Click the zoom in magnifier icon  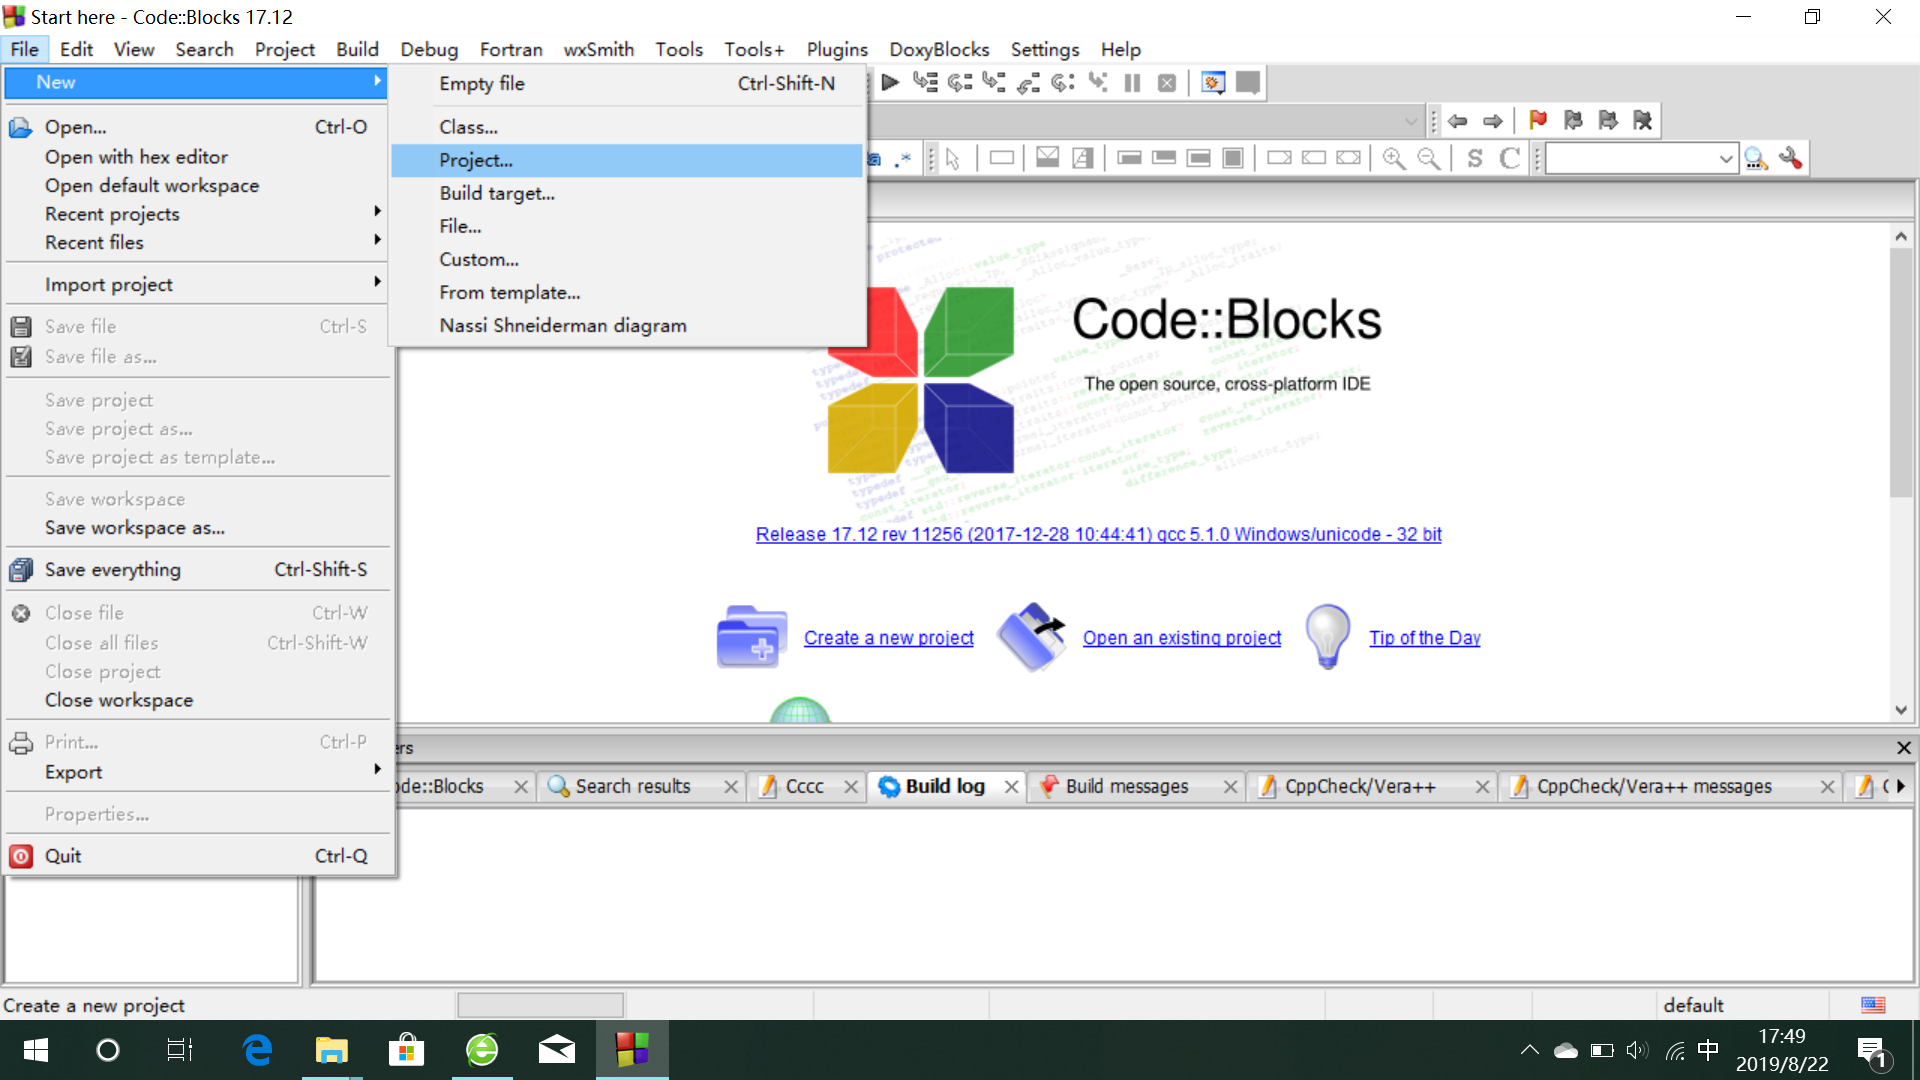pyautogui.click(x=1394, y=158)
